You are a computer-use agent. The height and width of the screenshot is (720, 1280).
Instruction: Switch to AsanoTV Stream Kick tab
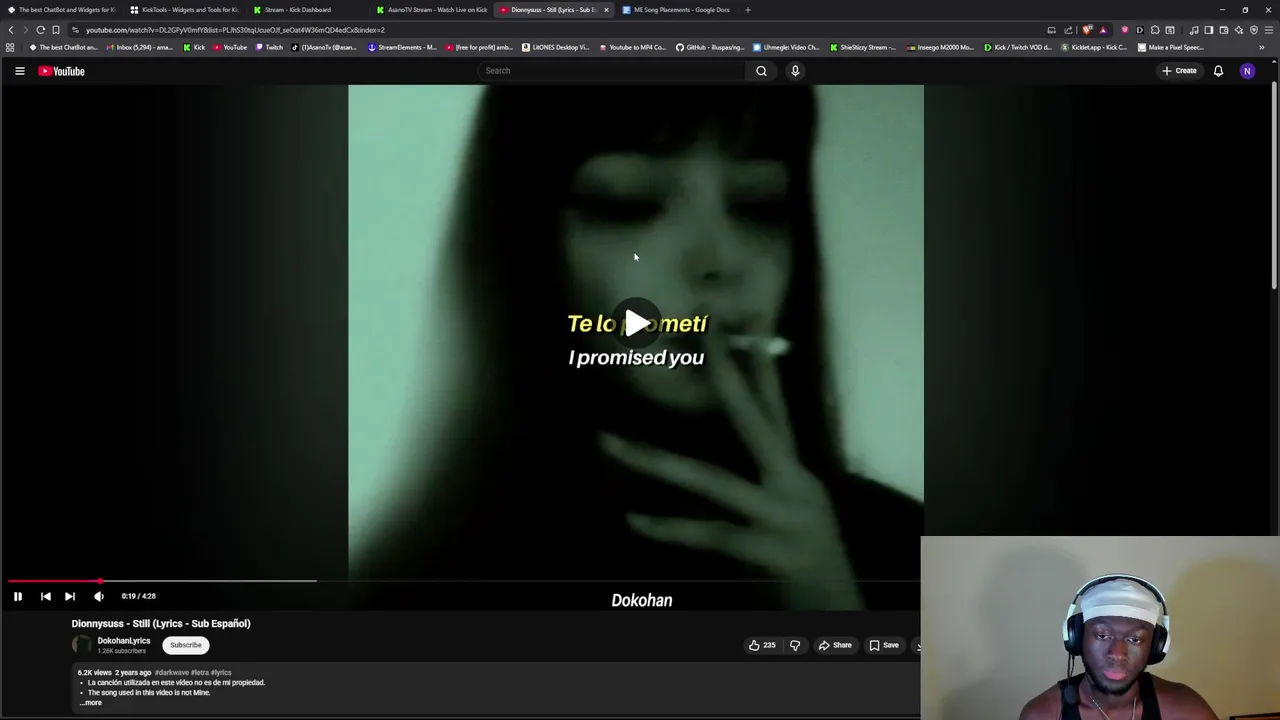[x=432, y=10]
